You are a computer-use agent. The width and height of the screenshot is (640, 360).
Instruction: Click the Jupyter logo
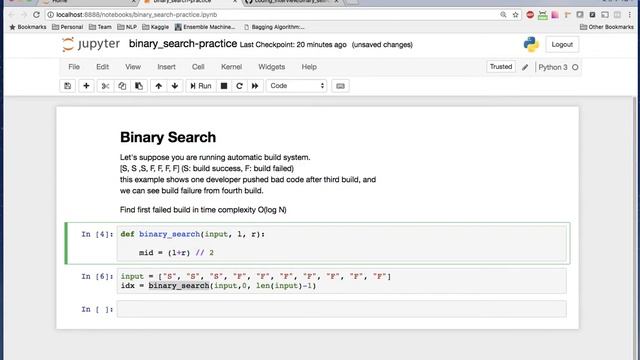pos(91,44)
